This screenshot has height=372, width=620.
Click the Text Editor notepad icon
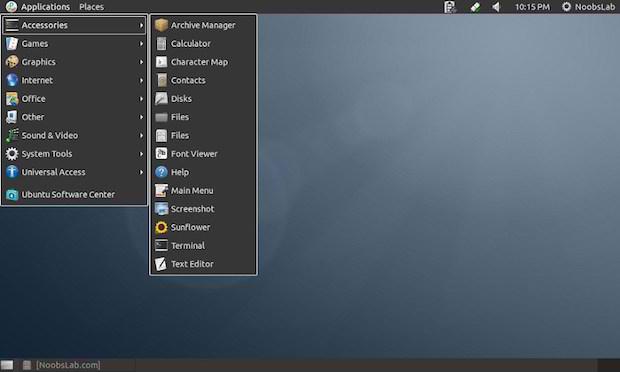click(x=161, y=264)
